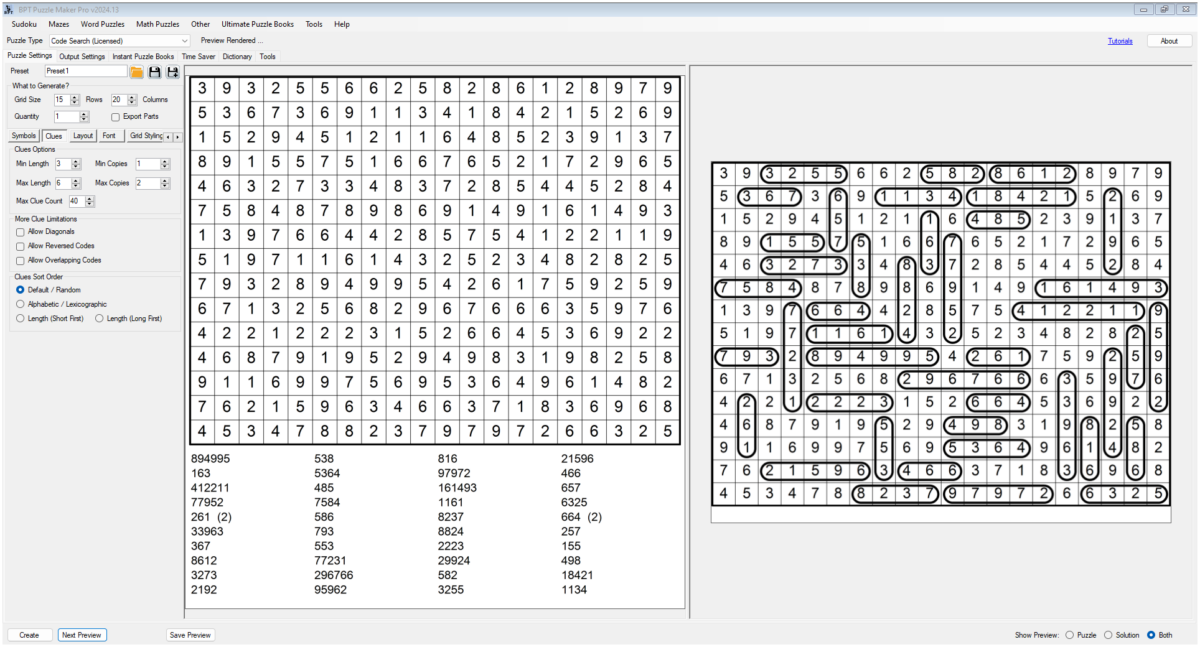Image resolution: width=1200 pixels, height=647 pixels.
Task: Adjust the Max Length stepper arrows
Action: [75, 183]
